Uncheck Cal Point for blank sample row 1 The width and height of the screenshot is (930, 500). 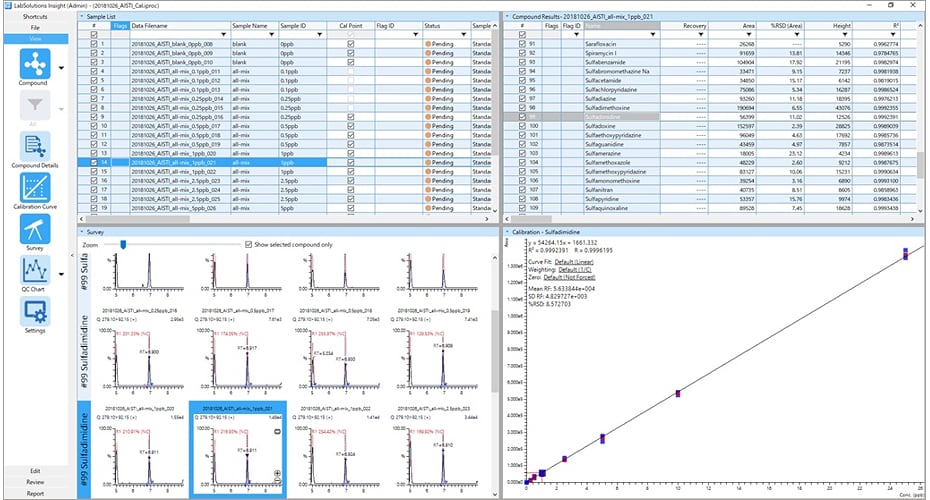(x=350, y=45)
